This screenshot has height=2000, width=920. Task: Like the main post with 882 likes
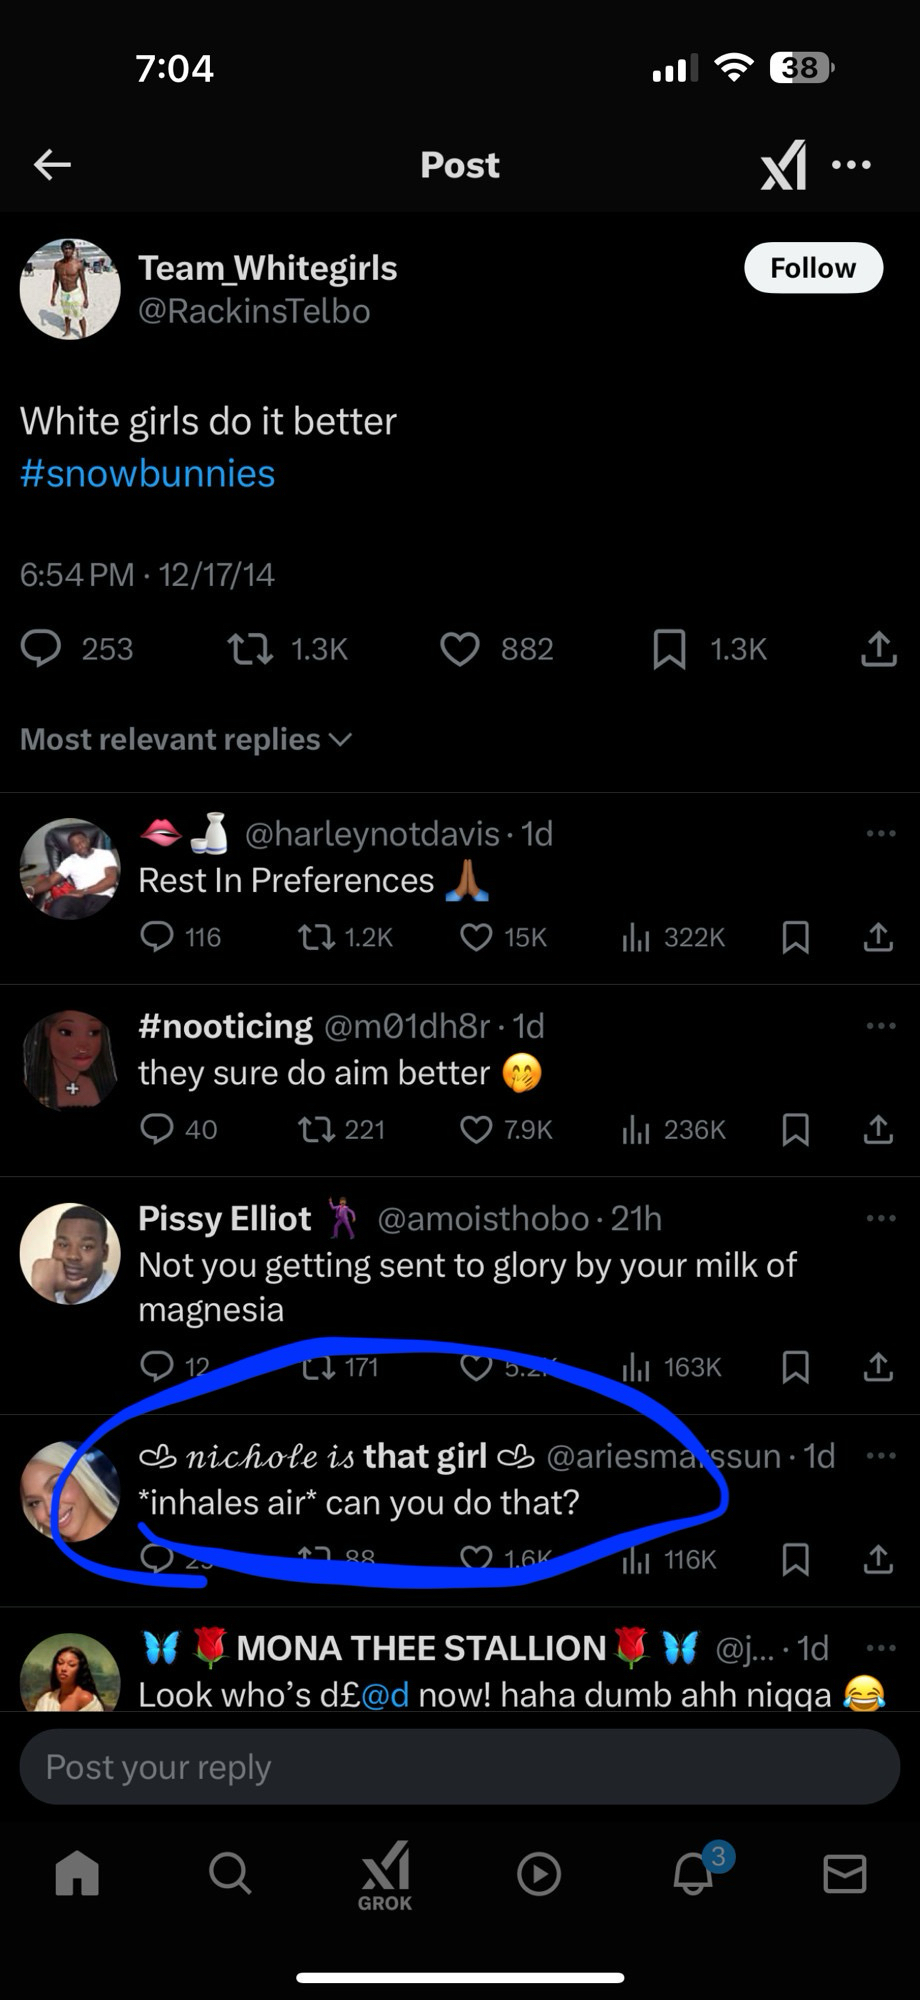click(460, 650)
